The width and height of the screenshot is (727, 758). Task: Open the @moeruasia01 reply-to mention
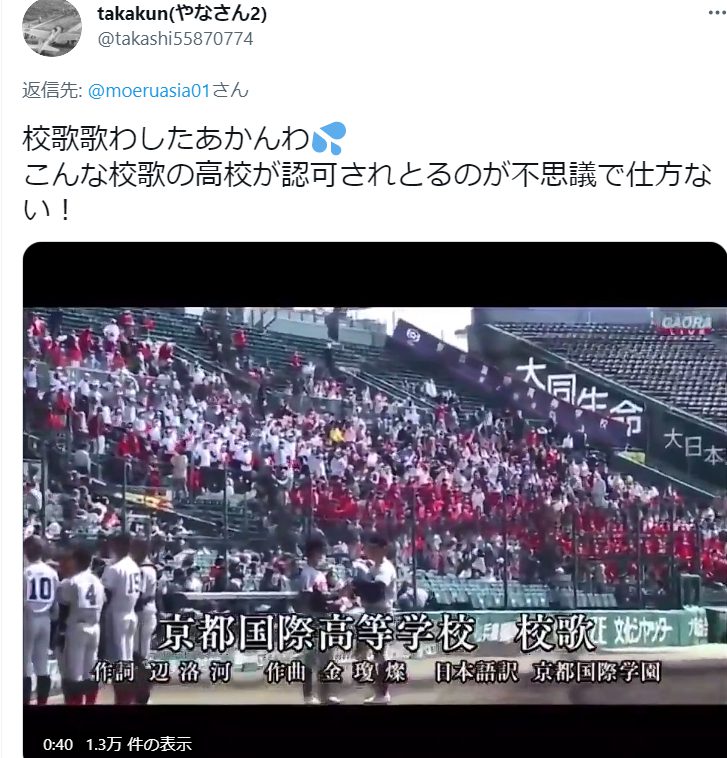coord(149,91)
